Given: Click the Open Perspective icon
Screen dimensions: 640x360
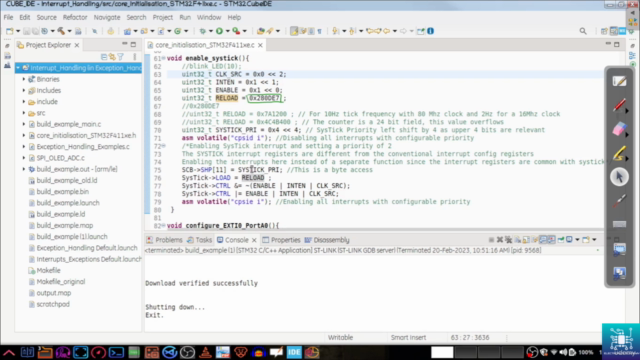Looking at the screenshot, I should point(604,31).
